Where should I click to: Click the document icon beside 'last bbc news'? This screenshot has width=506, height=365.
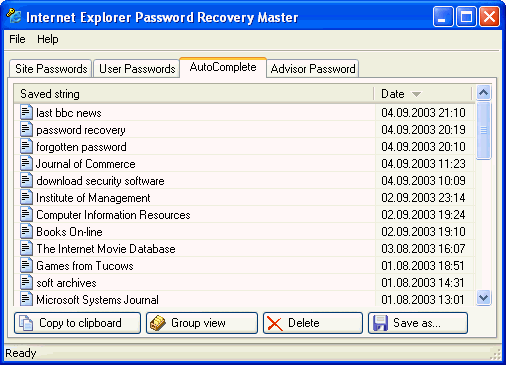[x=26, y=112]
